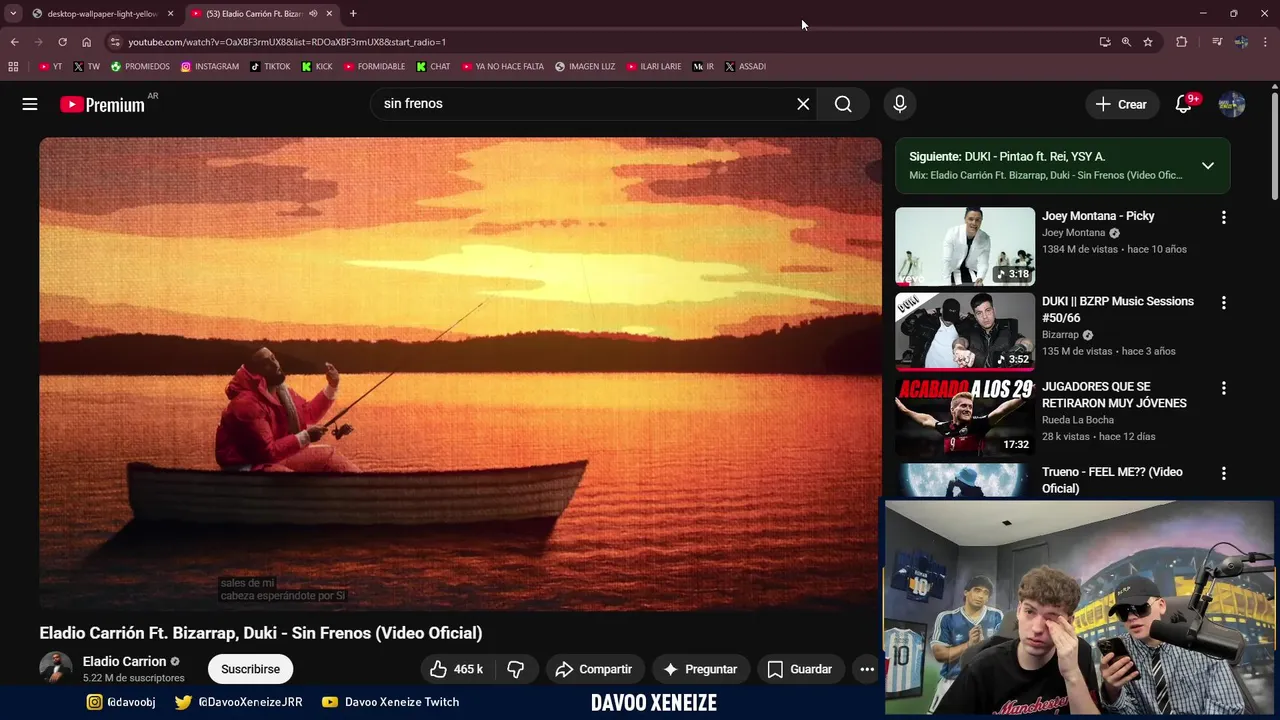Open the Eladio Carrion channel name link
This screenshot has width=1280, height=720.
tap(124, 661)
